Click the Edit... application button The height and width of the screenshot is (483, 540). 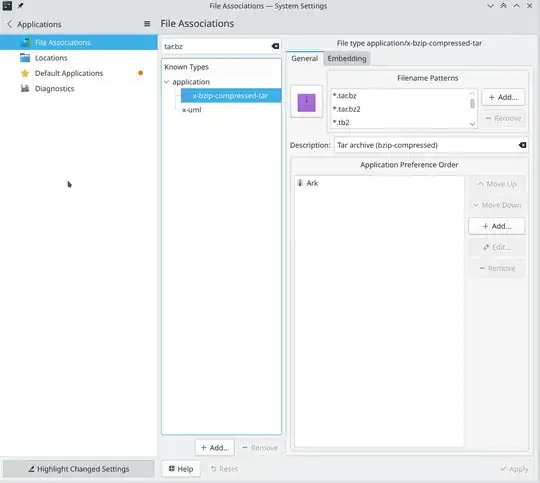[497, 247]
